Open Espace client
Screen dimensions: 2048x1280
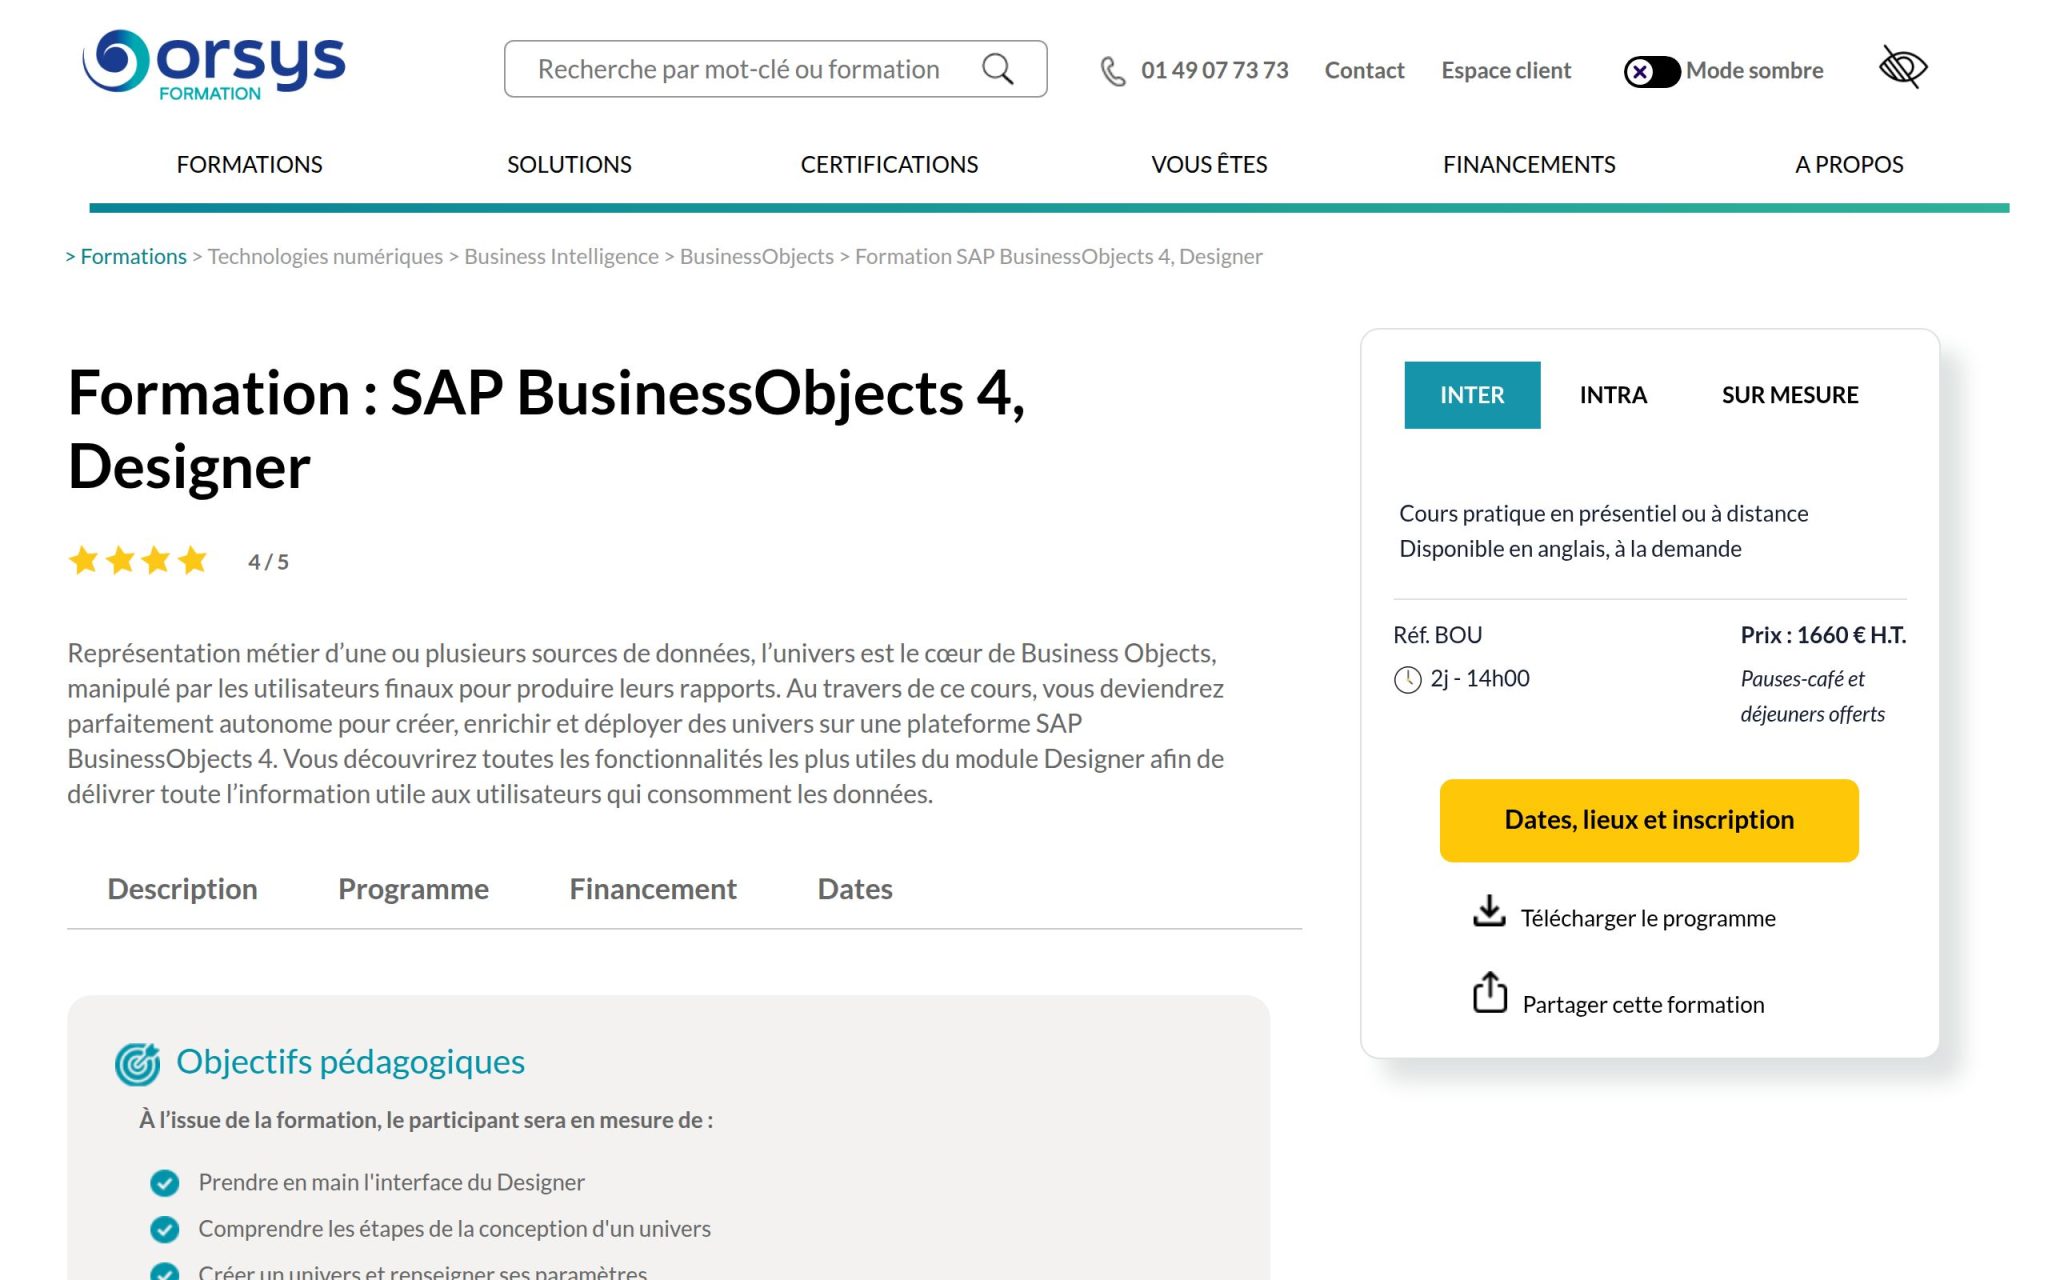click(1506, 70)
